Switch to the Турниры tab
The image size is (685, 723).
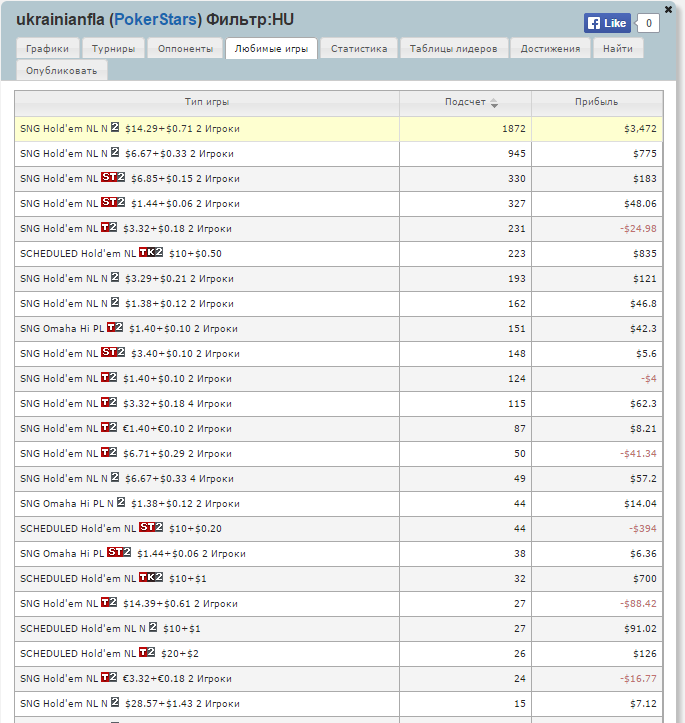(x=113, y=48)
